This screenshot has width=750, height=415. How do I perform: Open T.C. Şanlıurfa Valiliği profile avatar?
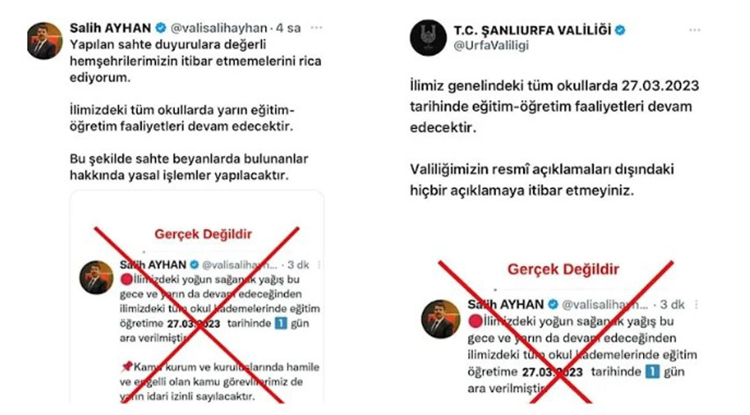pos(428,38)
